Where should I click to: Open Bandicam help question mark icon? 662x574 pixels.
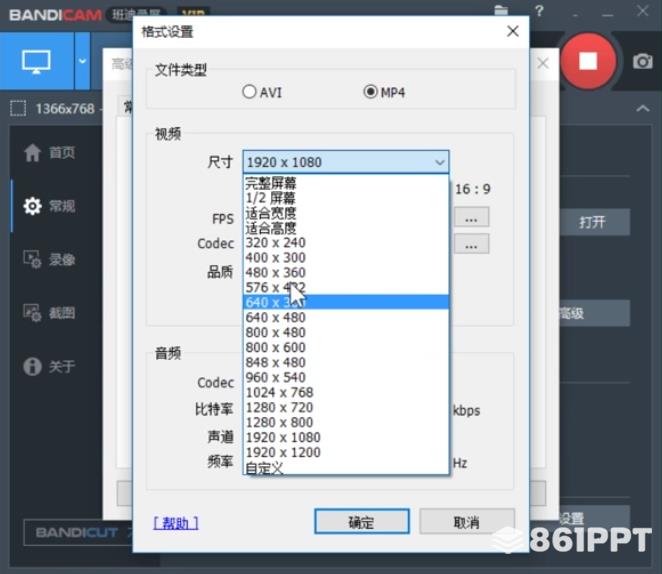pyautogui.click(x=539, y=10)
